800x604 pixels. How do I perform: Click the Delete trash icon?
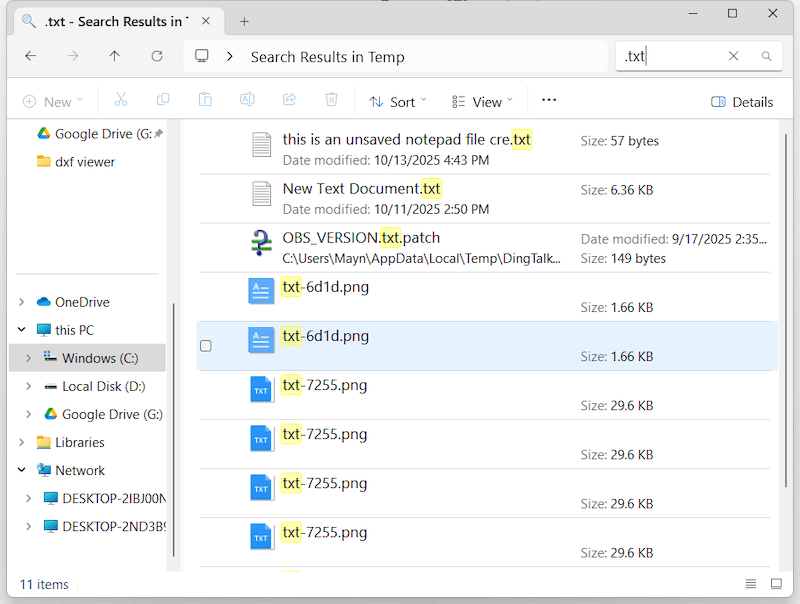tap(331, 101)
